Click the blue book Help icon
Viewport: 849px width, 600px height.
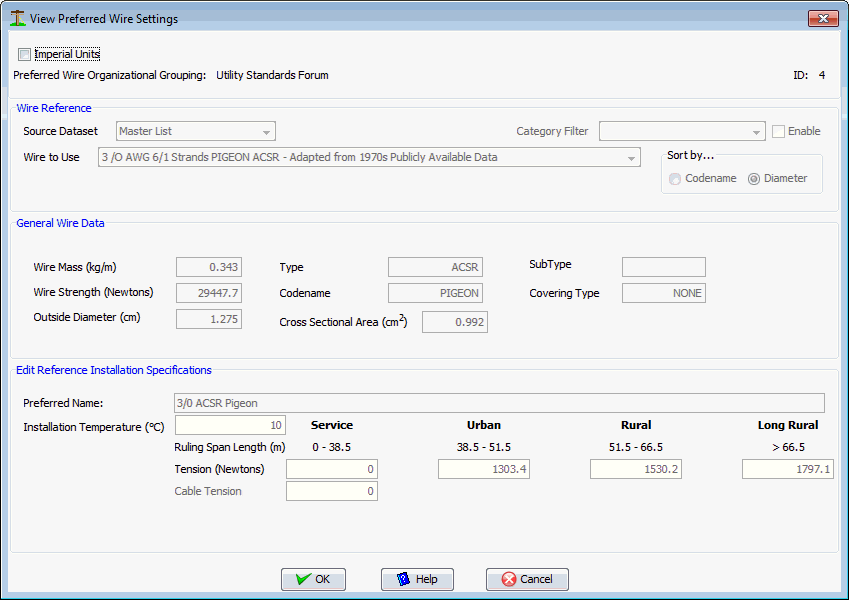coord(403,579)
